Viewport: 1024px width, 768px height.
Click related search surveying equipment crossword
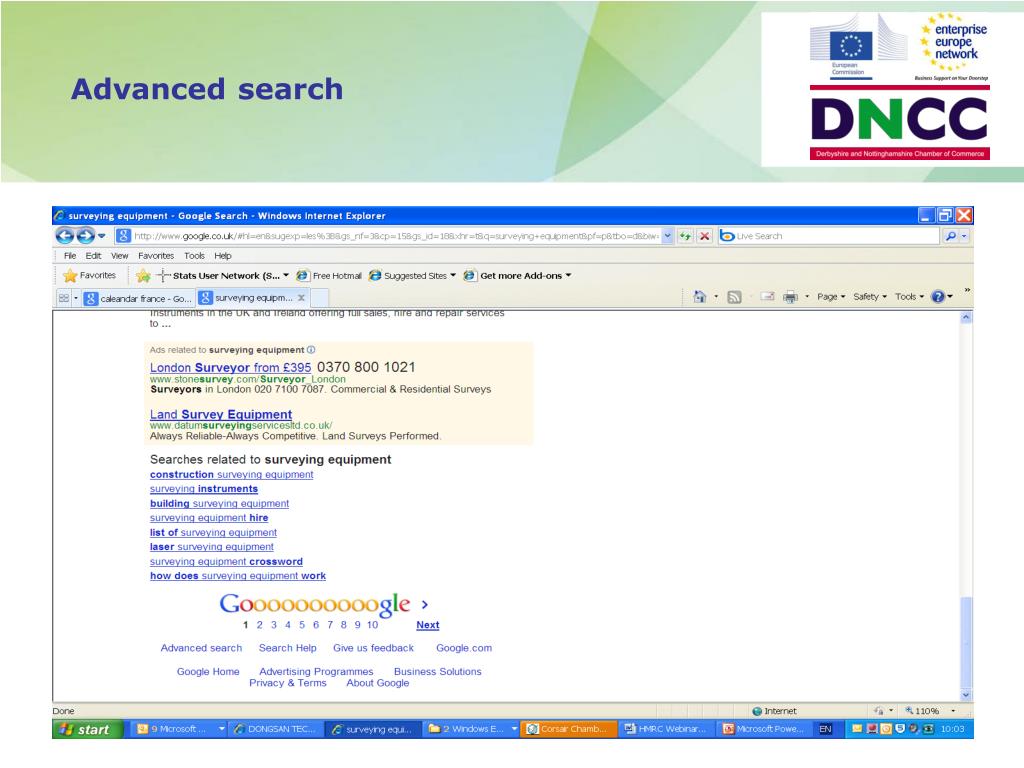pyautogui.click(x=226, y=562)
